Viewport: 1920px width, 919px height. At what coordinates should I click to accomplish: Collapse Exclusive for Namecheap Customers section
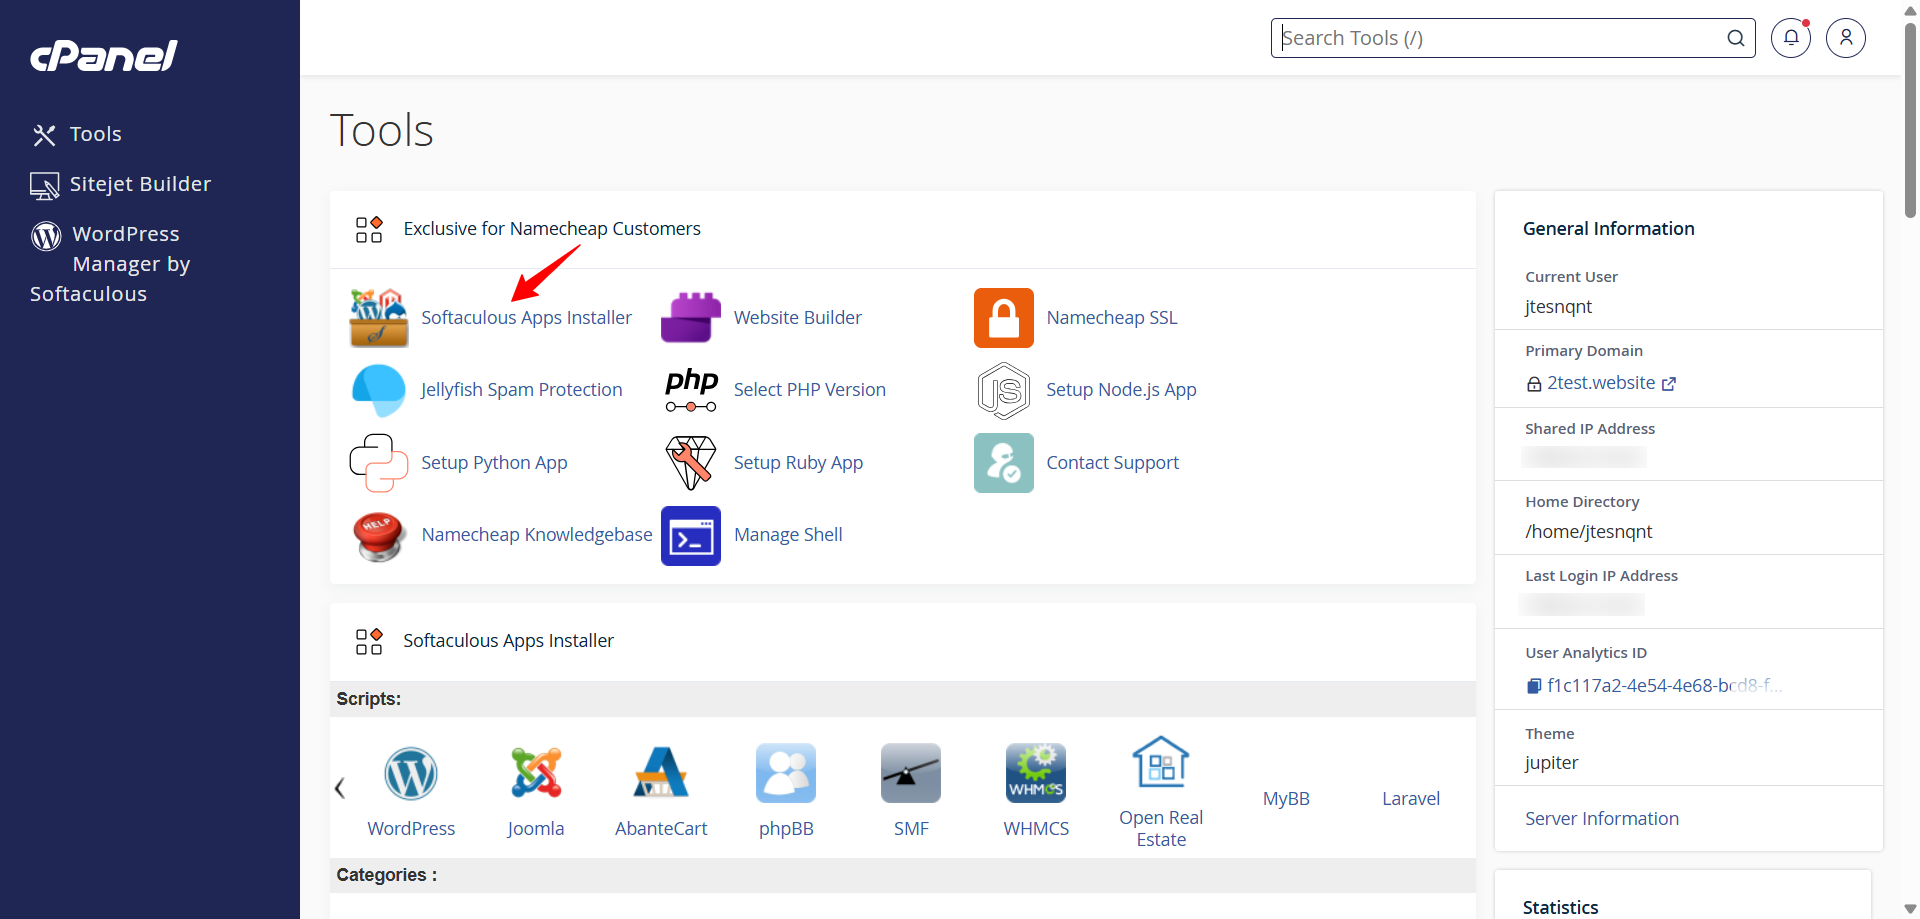(903, 229)
